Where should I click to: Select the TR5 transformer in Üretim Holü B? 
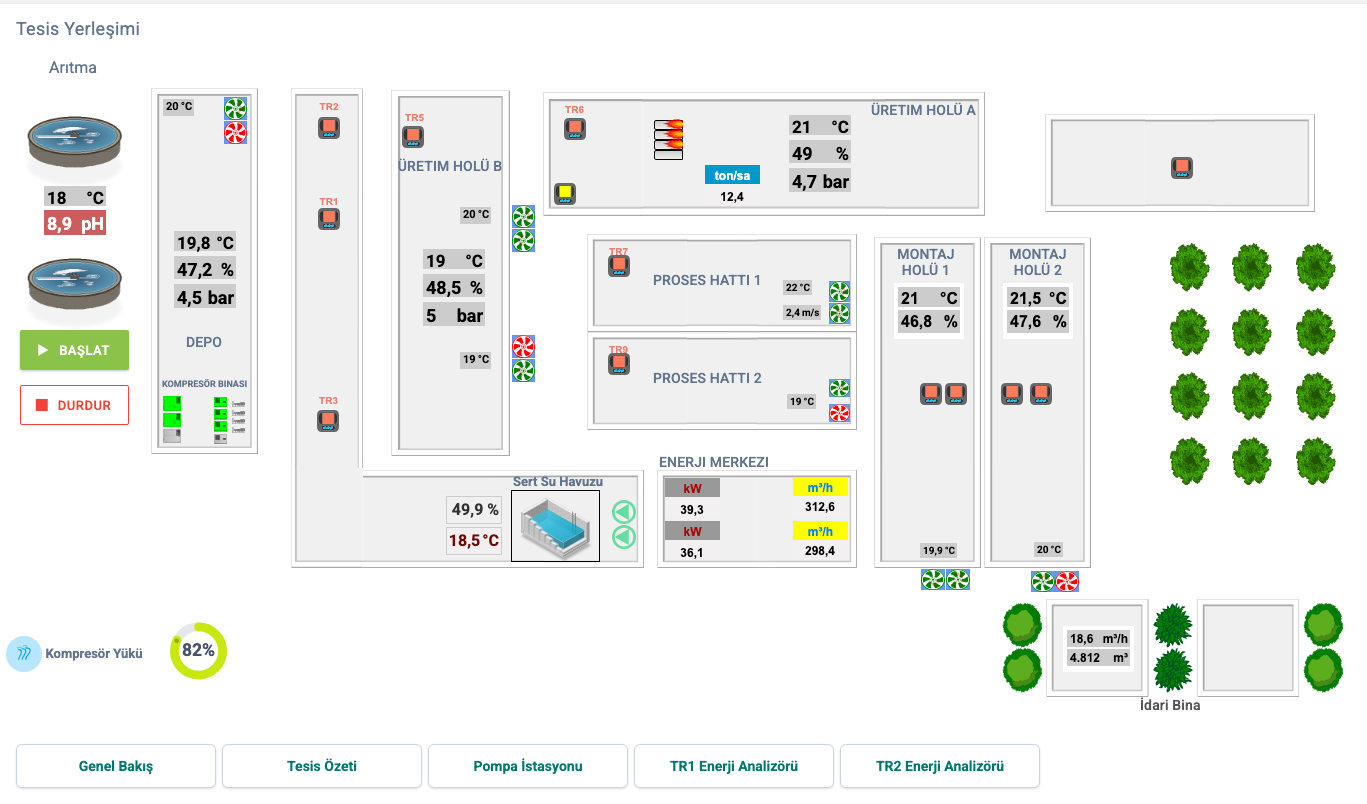(414, 136)
